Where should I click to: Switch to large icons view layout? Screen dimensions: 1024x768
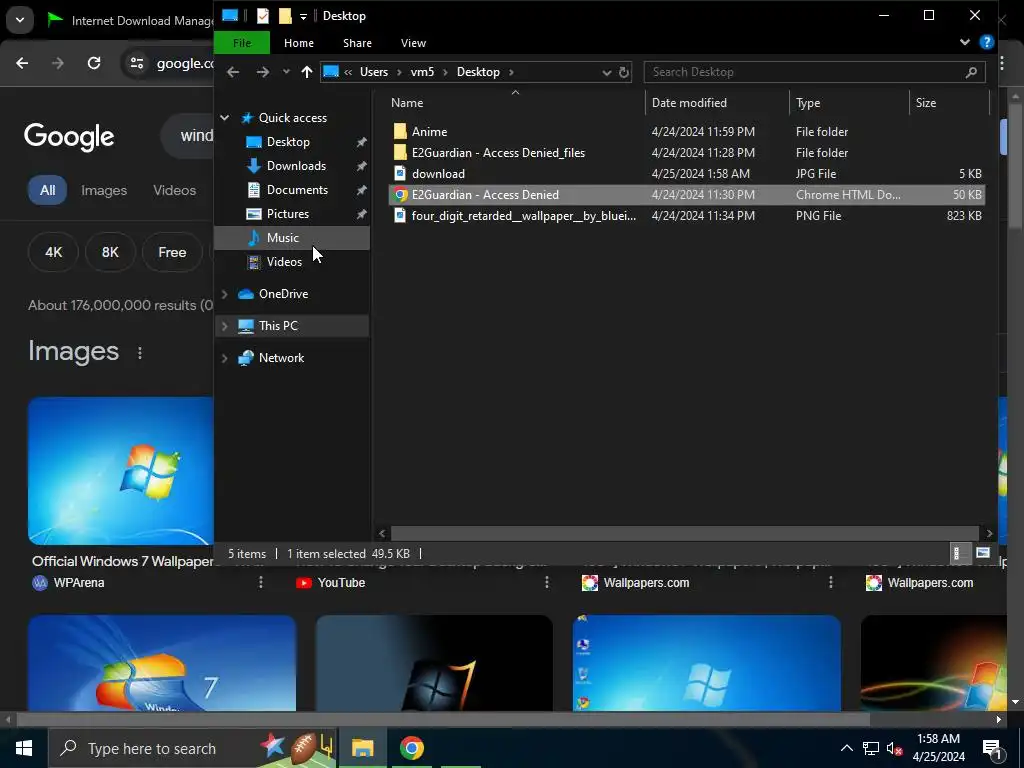[982, 553]
